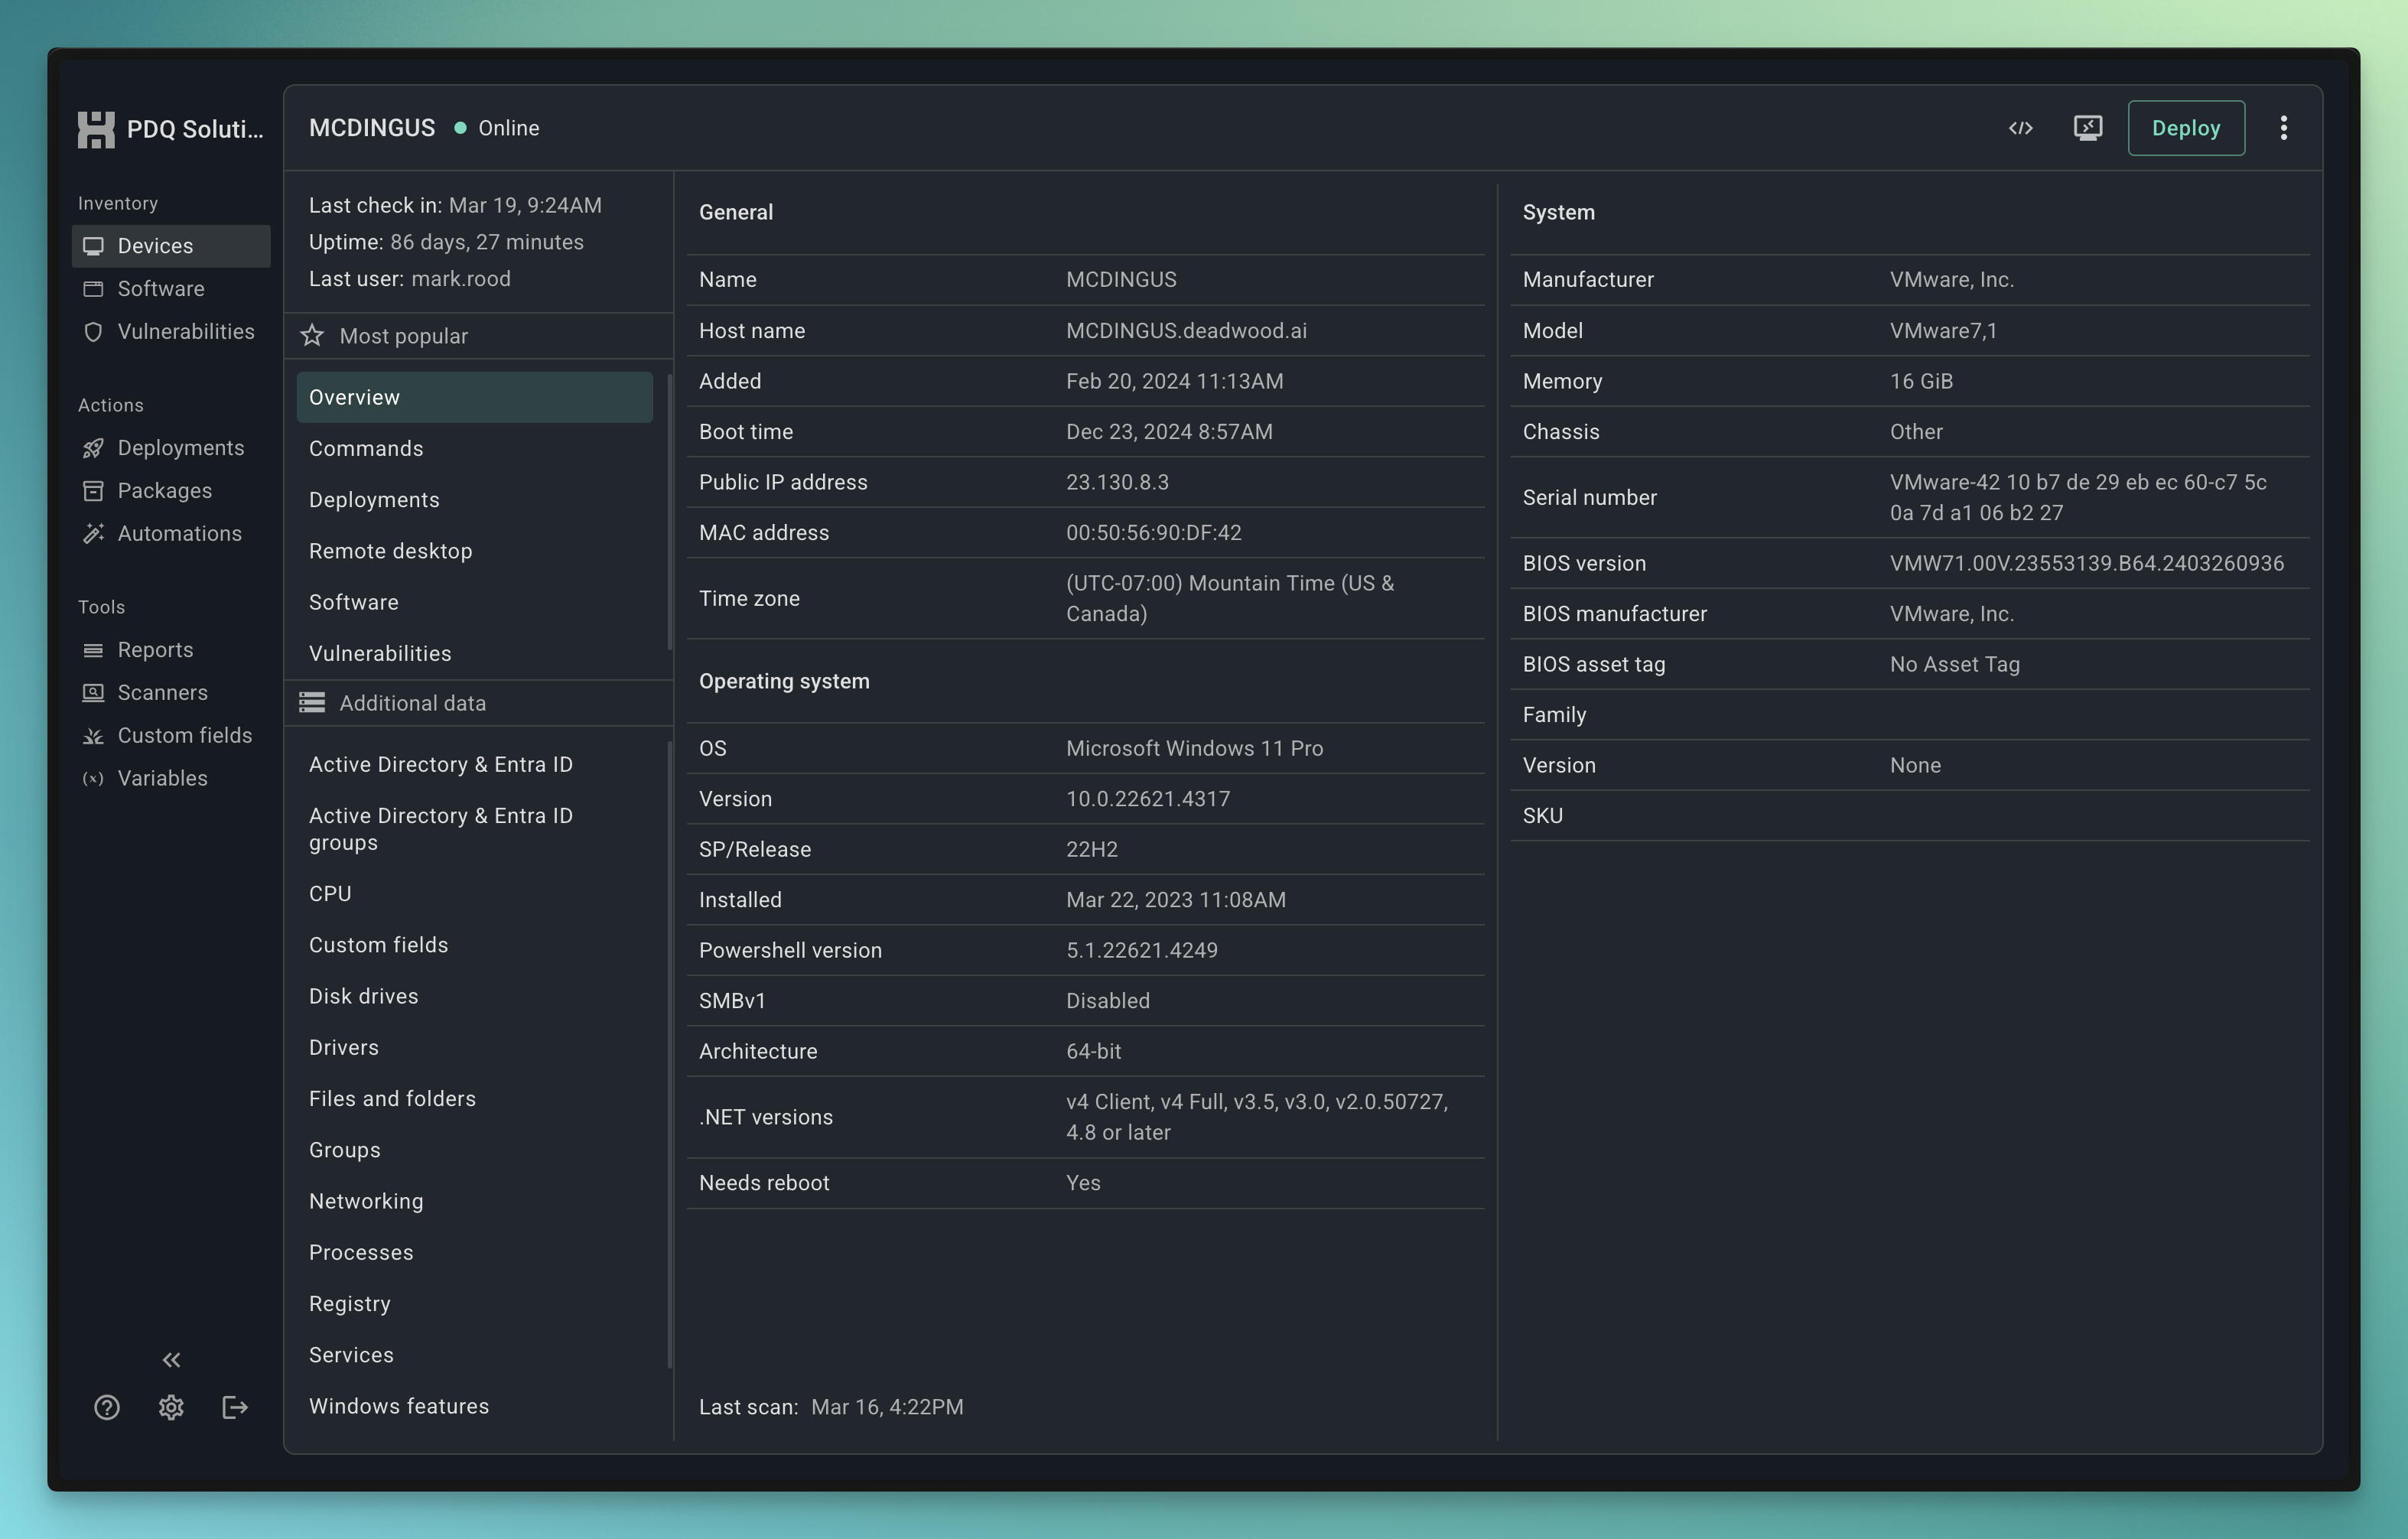The height and width of the screenshot is (1539, 2408).
Task: Click the Packages box icon
Action: (93, 491)
